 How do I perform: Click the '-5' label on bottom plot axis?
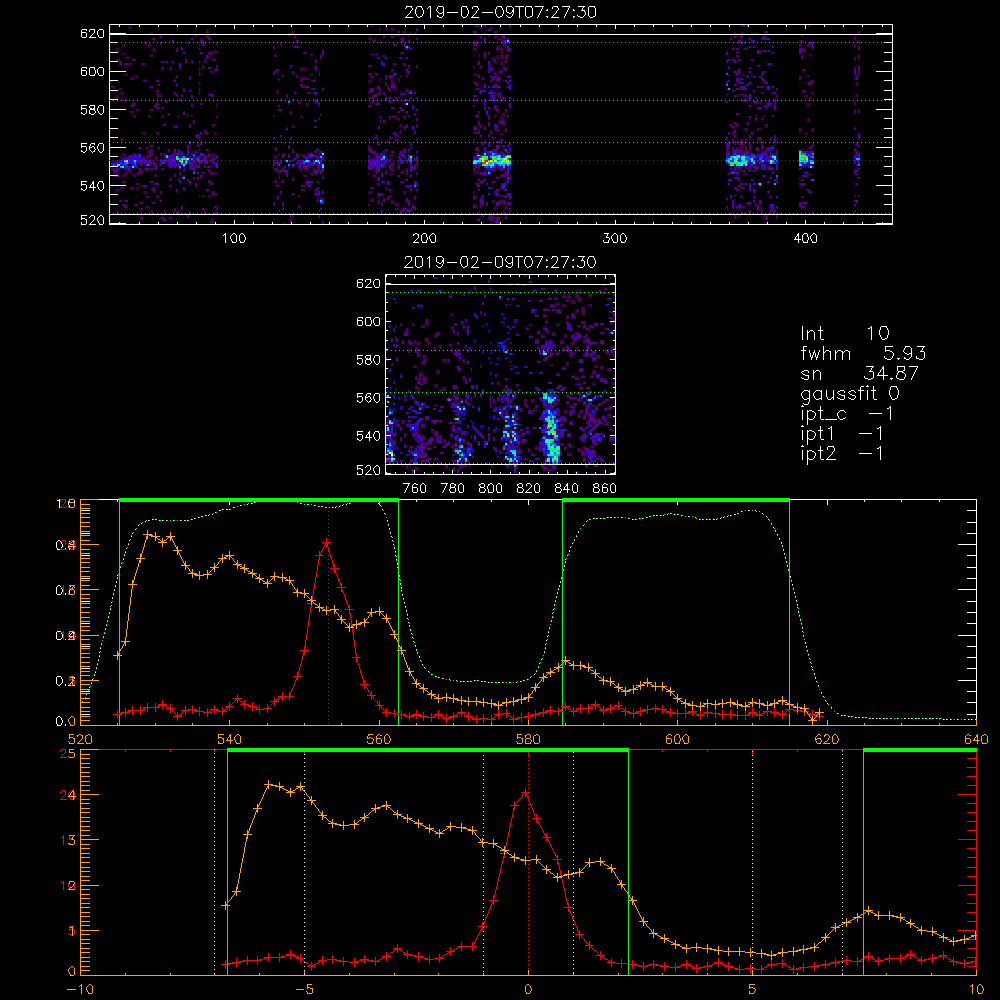point(304,990)
